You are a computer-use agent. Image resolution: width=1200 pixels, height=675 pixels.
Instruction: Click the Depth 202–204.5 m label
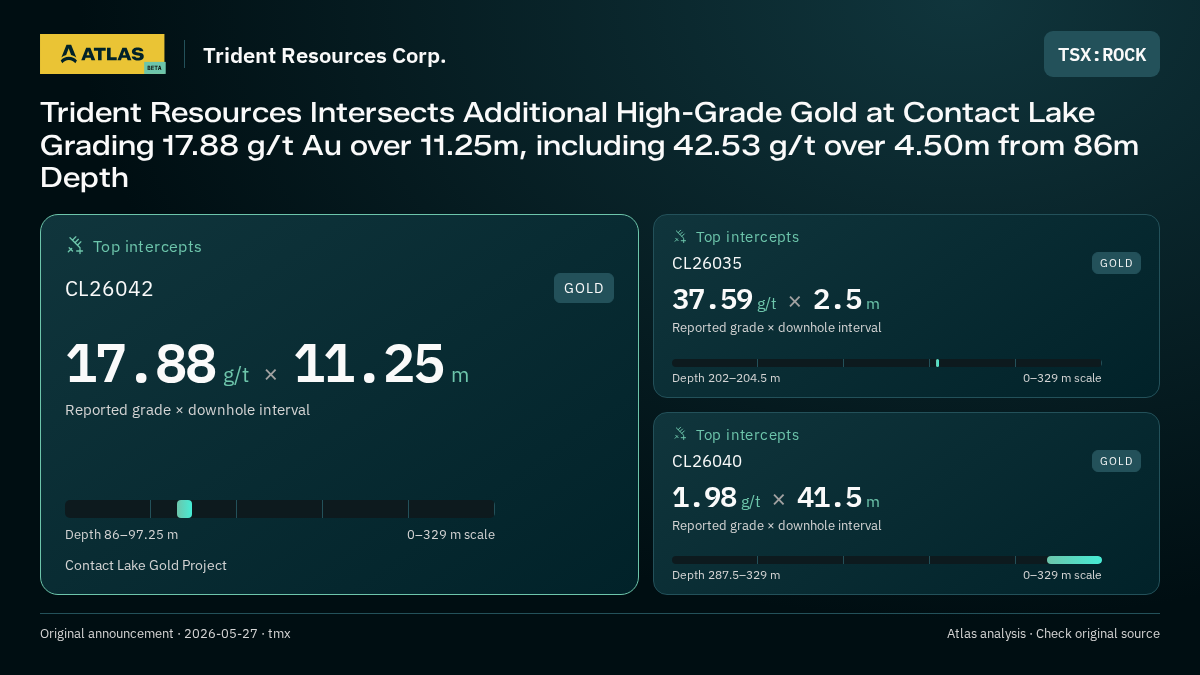[726, 378]
